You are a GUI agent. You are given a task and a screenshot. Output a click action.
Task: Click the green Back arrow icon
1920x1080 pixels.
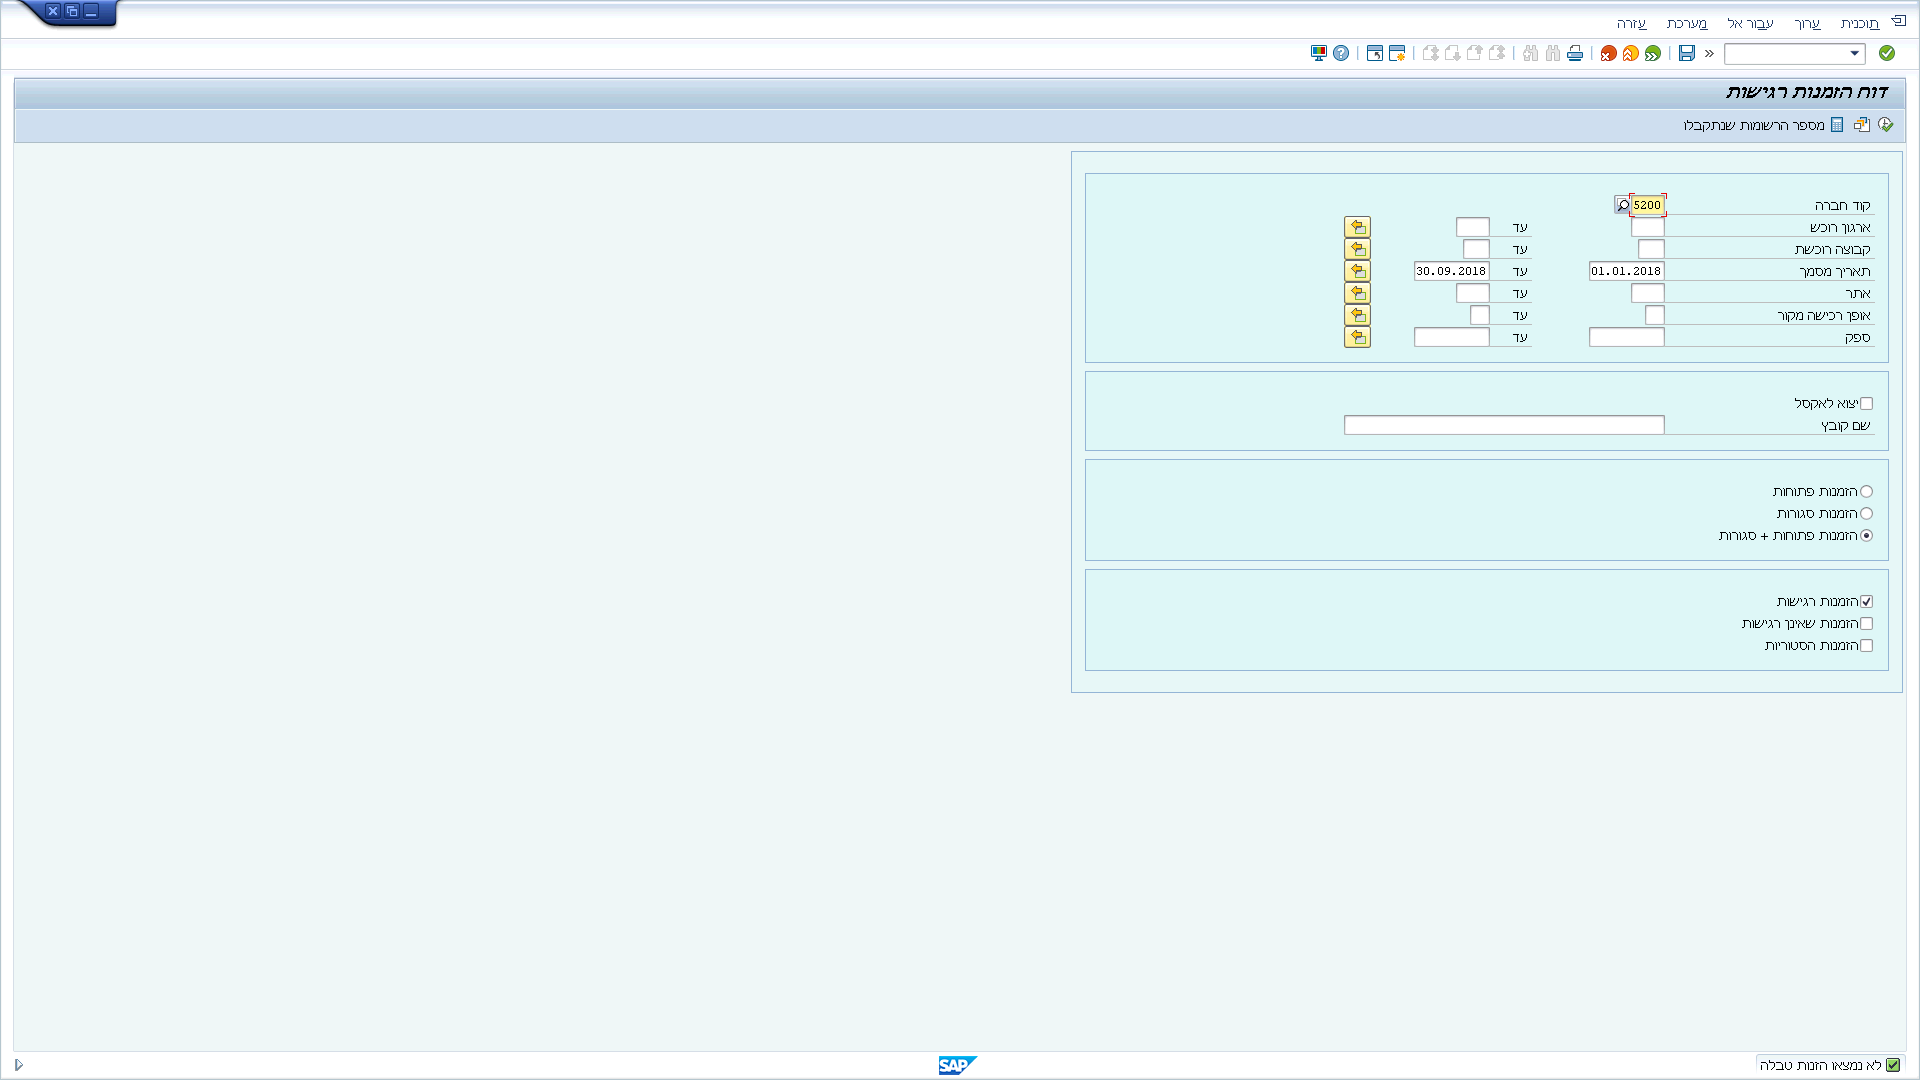[x=1653, y=53]
